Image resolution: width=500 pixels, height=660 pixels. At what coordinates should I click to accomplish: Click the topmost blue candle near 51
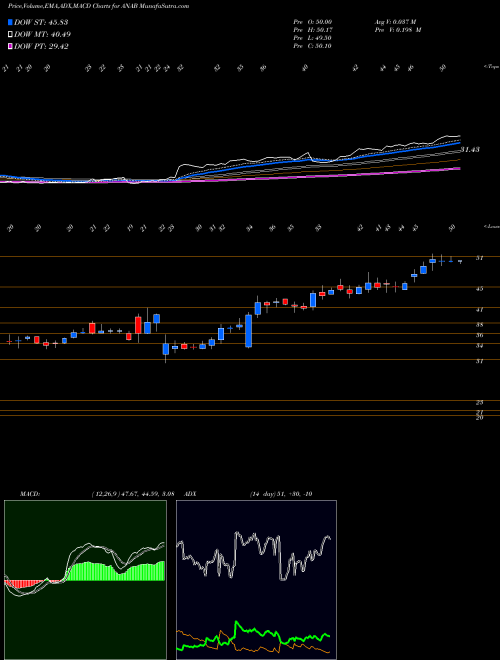pyautogui.click(x=432, y=261)
